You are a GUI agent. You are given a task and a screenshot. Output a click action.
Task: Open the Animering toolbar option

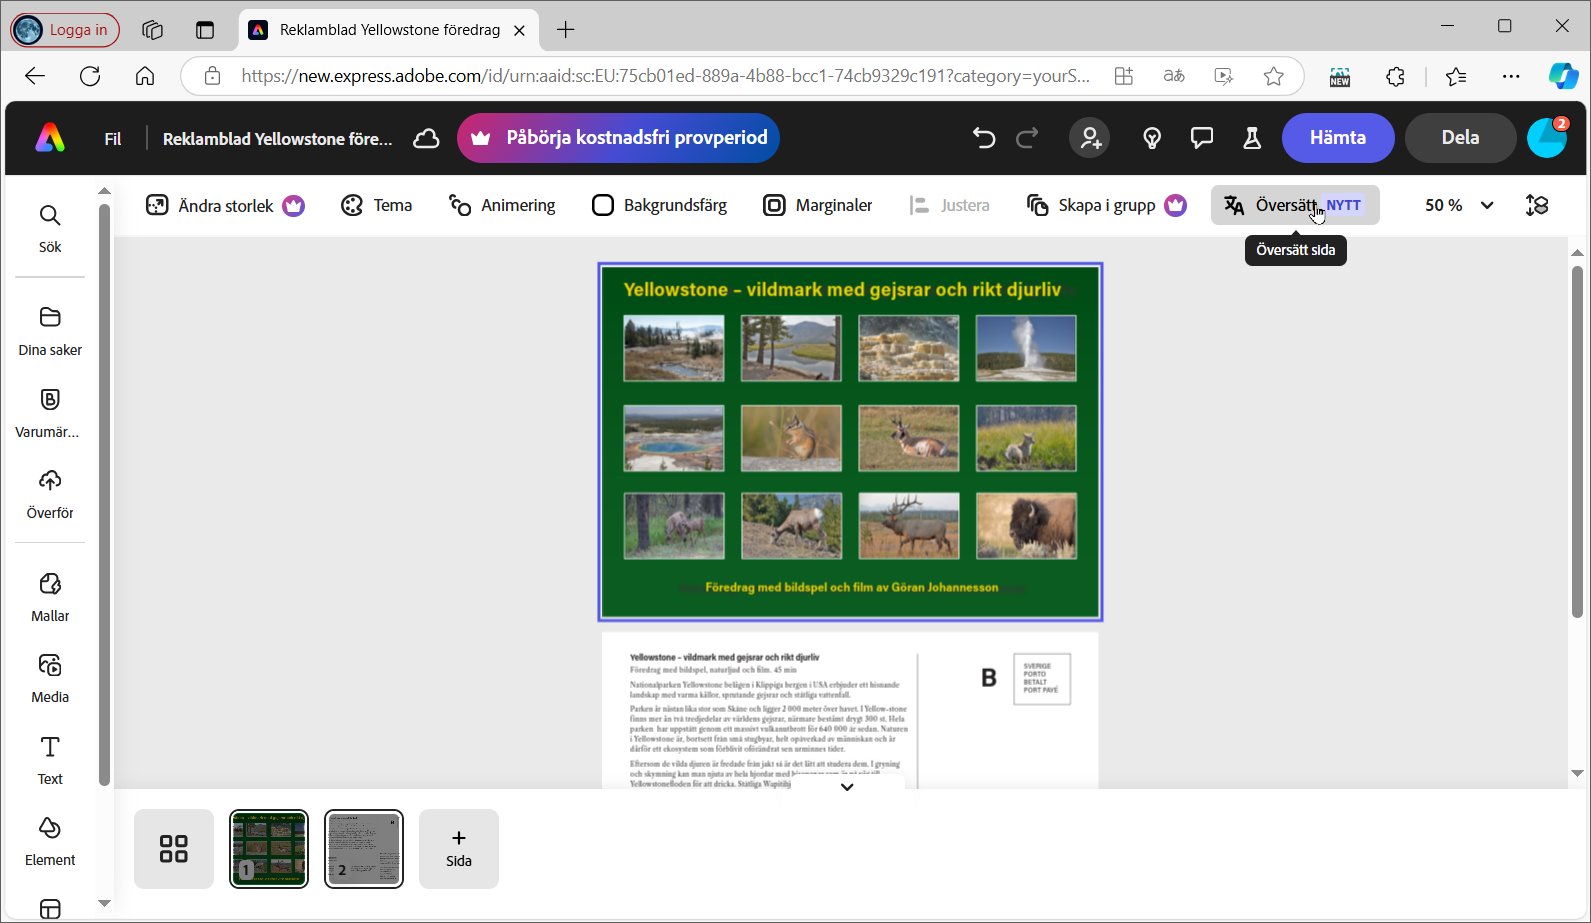pyautogui.click(x=502, y=205)
